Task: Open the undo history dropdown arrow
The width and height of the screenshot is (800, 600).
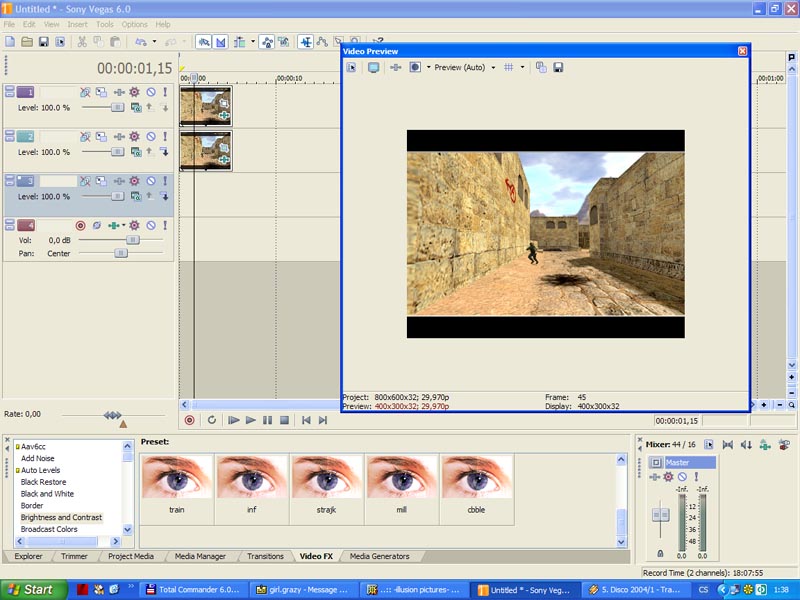Action: click(x=154, y=42)
